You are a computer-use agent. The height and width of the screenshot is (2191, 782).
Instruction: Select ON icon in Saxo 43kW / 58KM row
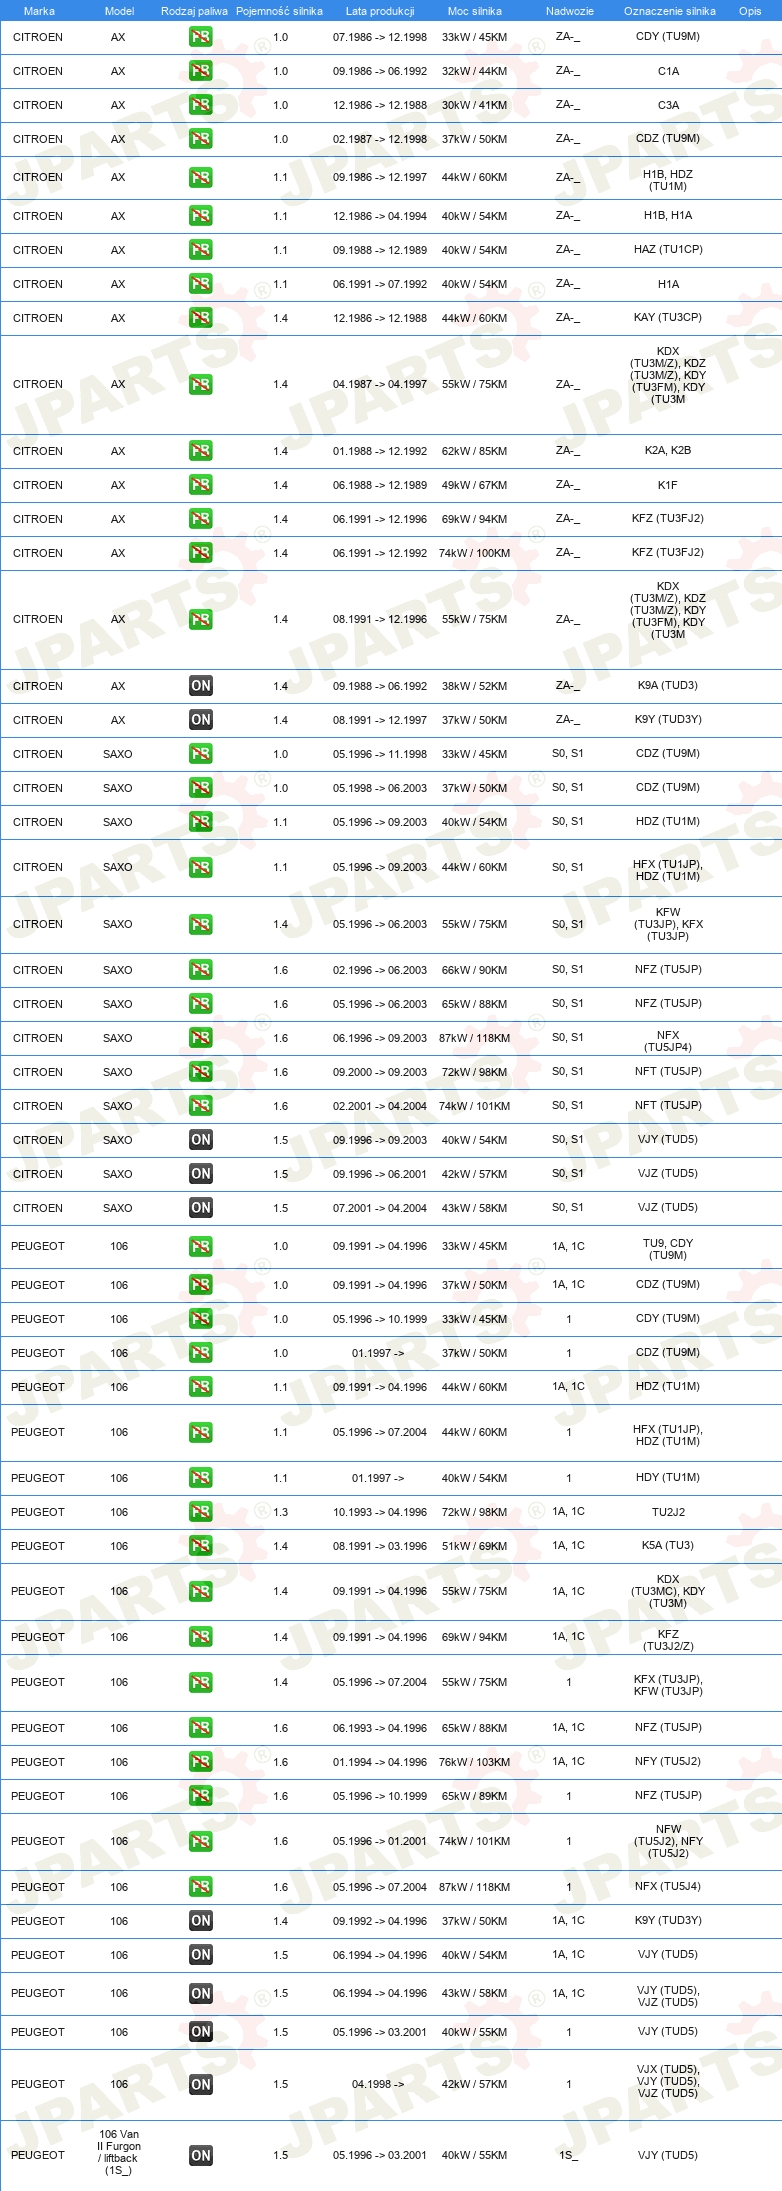click(200, 1208)
